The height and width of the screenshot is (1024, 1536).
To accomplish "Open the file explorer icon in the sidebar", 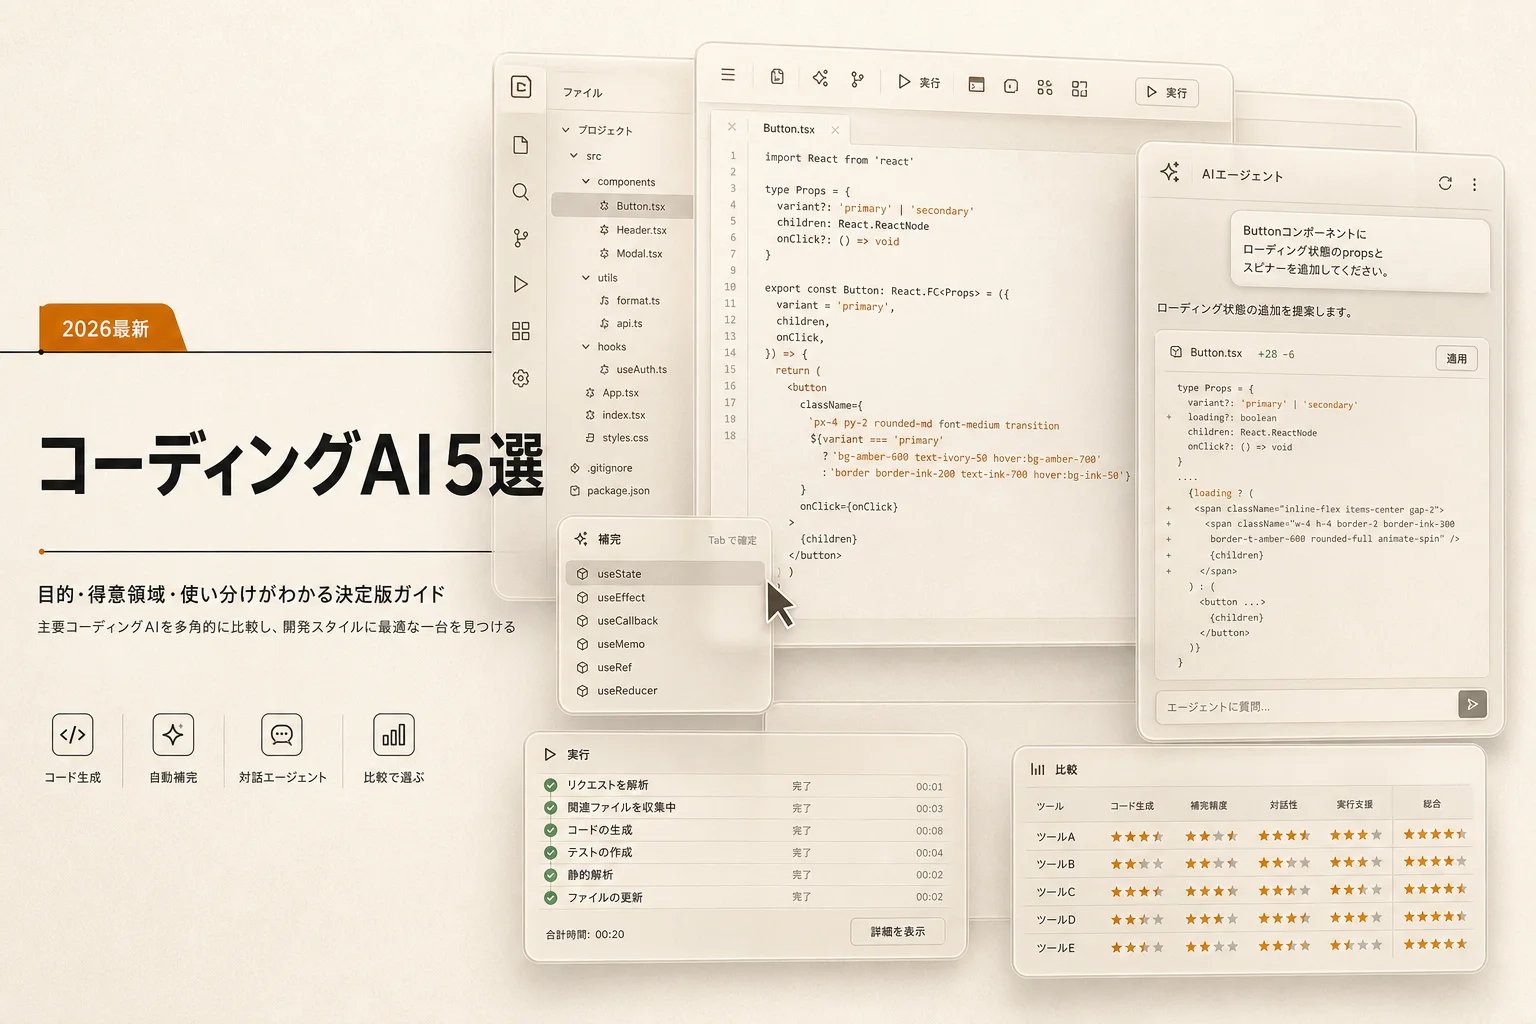I will point(521,145).
